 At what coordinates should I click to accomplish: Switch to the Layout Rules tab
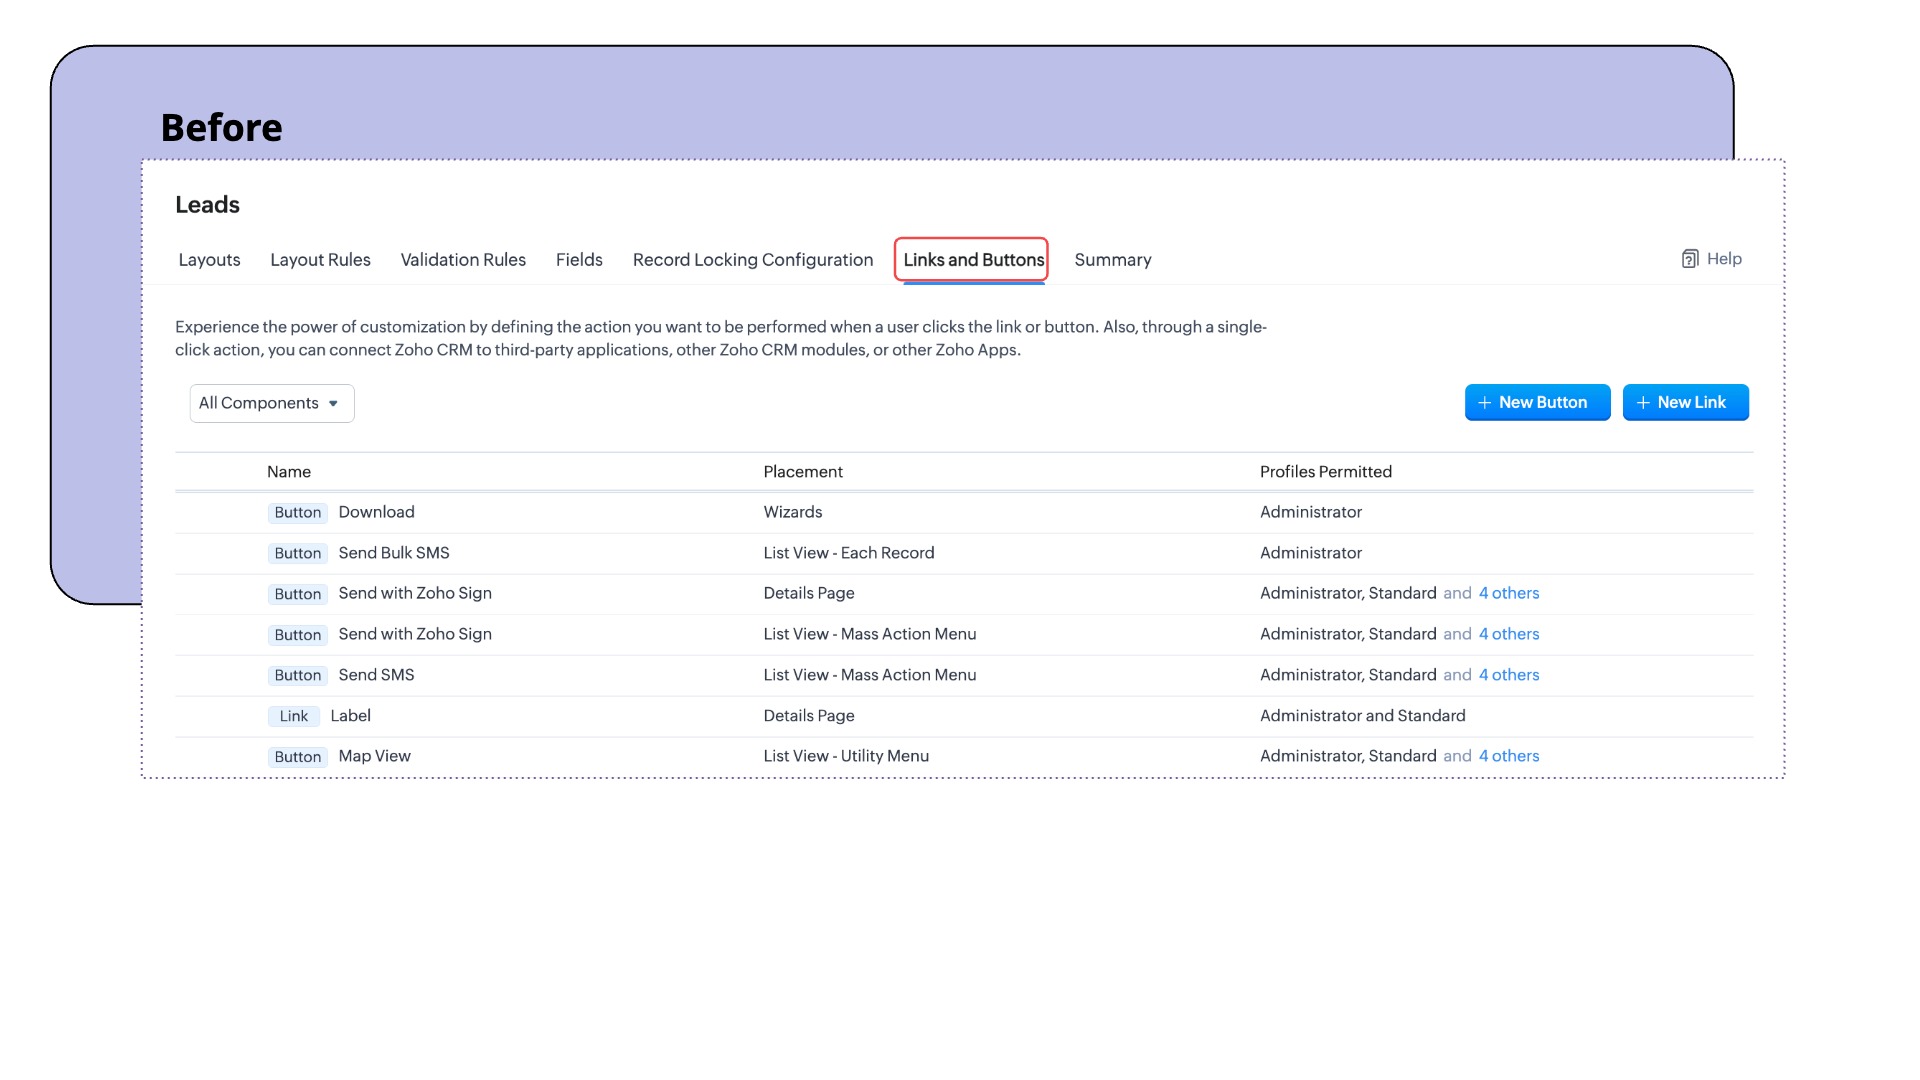320,260
